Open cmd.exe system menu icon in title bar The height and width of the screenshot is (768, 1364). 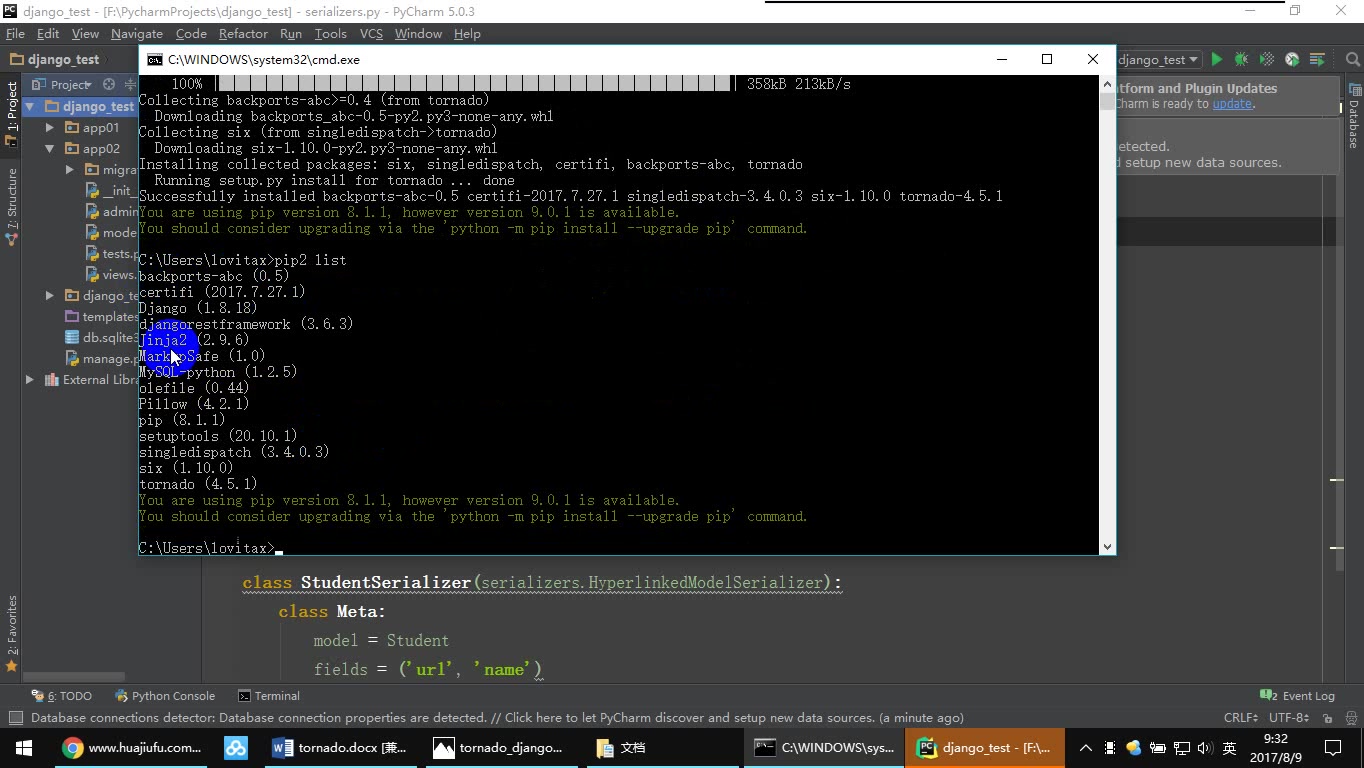tap(154, 60)
